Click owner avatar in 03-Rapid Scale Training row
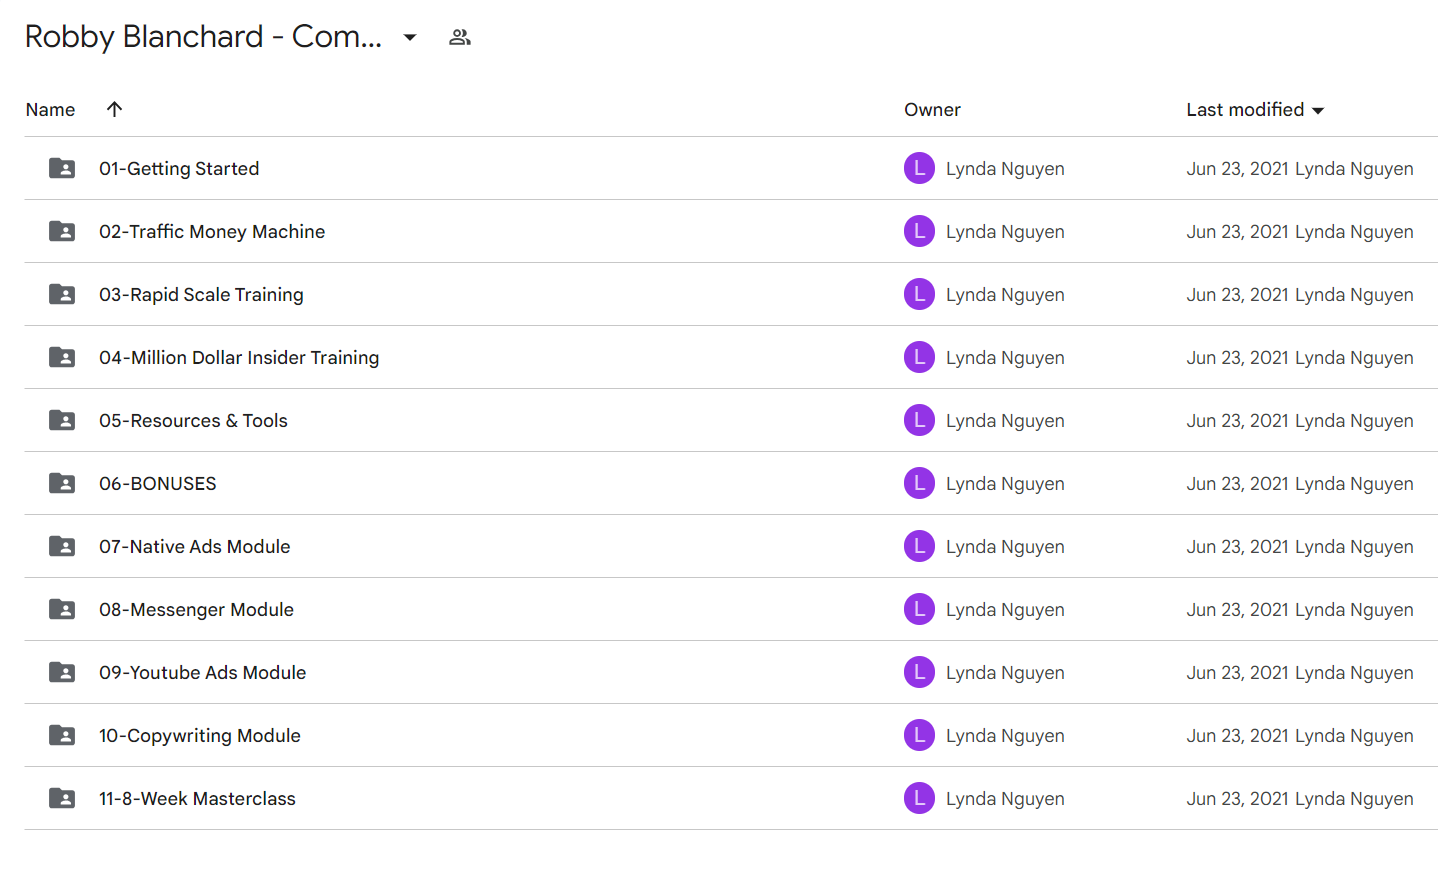 (x=919, y=294)
